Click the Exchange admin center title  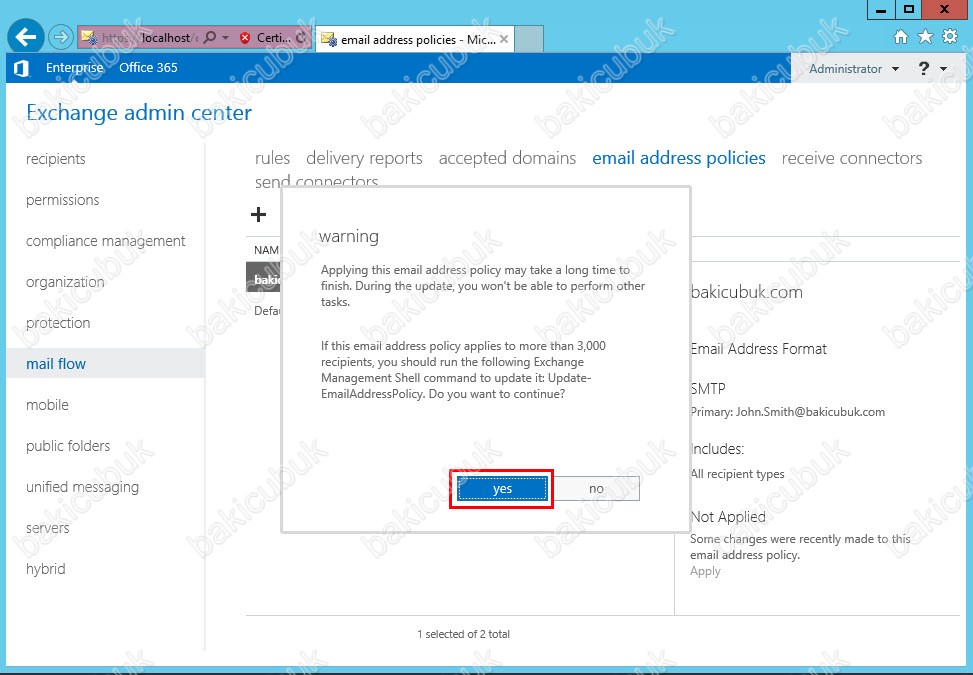tap(139, 112)
